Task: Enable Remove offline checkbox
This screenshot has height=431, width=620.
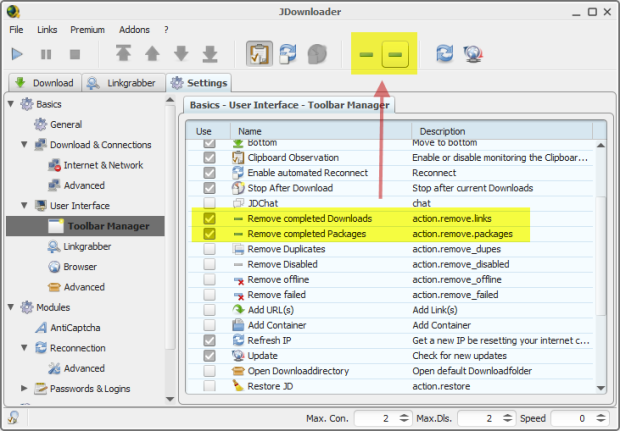Action: [x=209, y=280]
